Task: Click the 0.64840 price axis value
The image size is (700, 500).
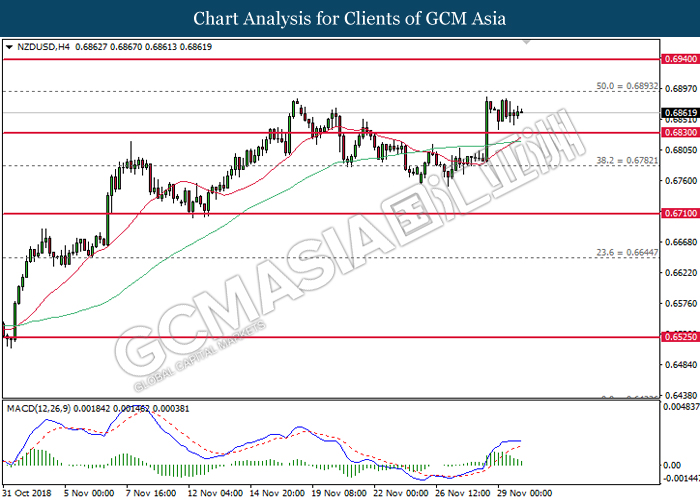Action: pos(680,365)
